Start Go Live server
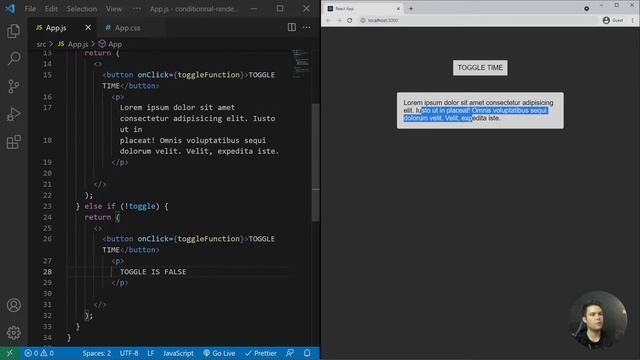 [x=219, y=353]
